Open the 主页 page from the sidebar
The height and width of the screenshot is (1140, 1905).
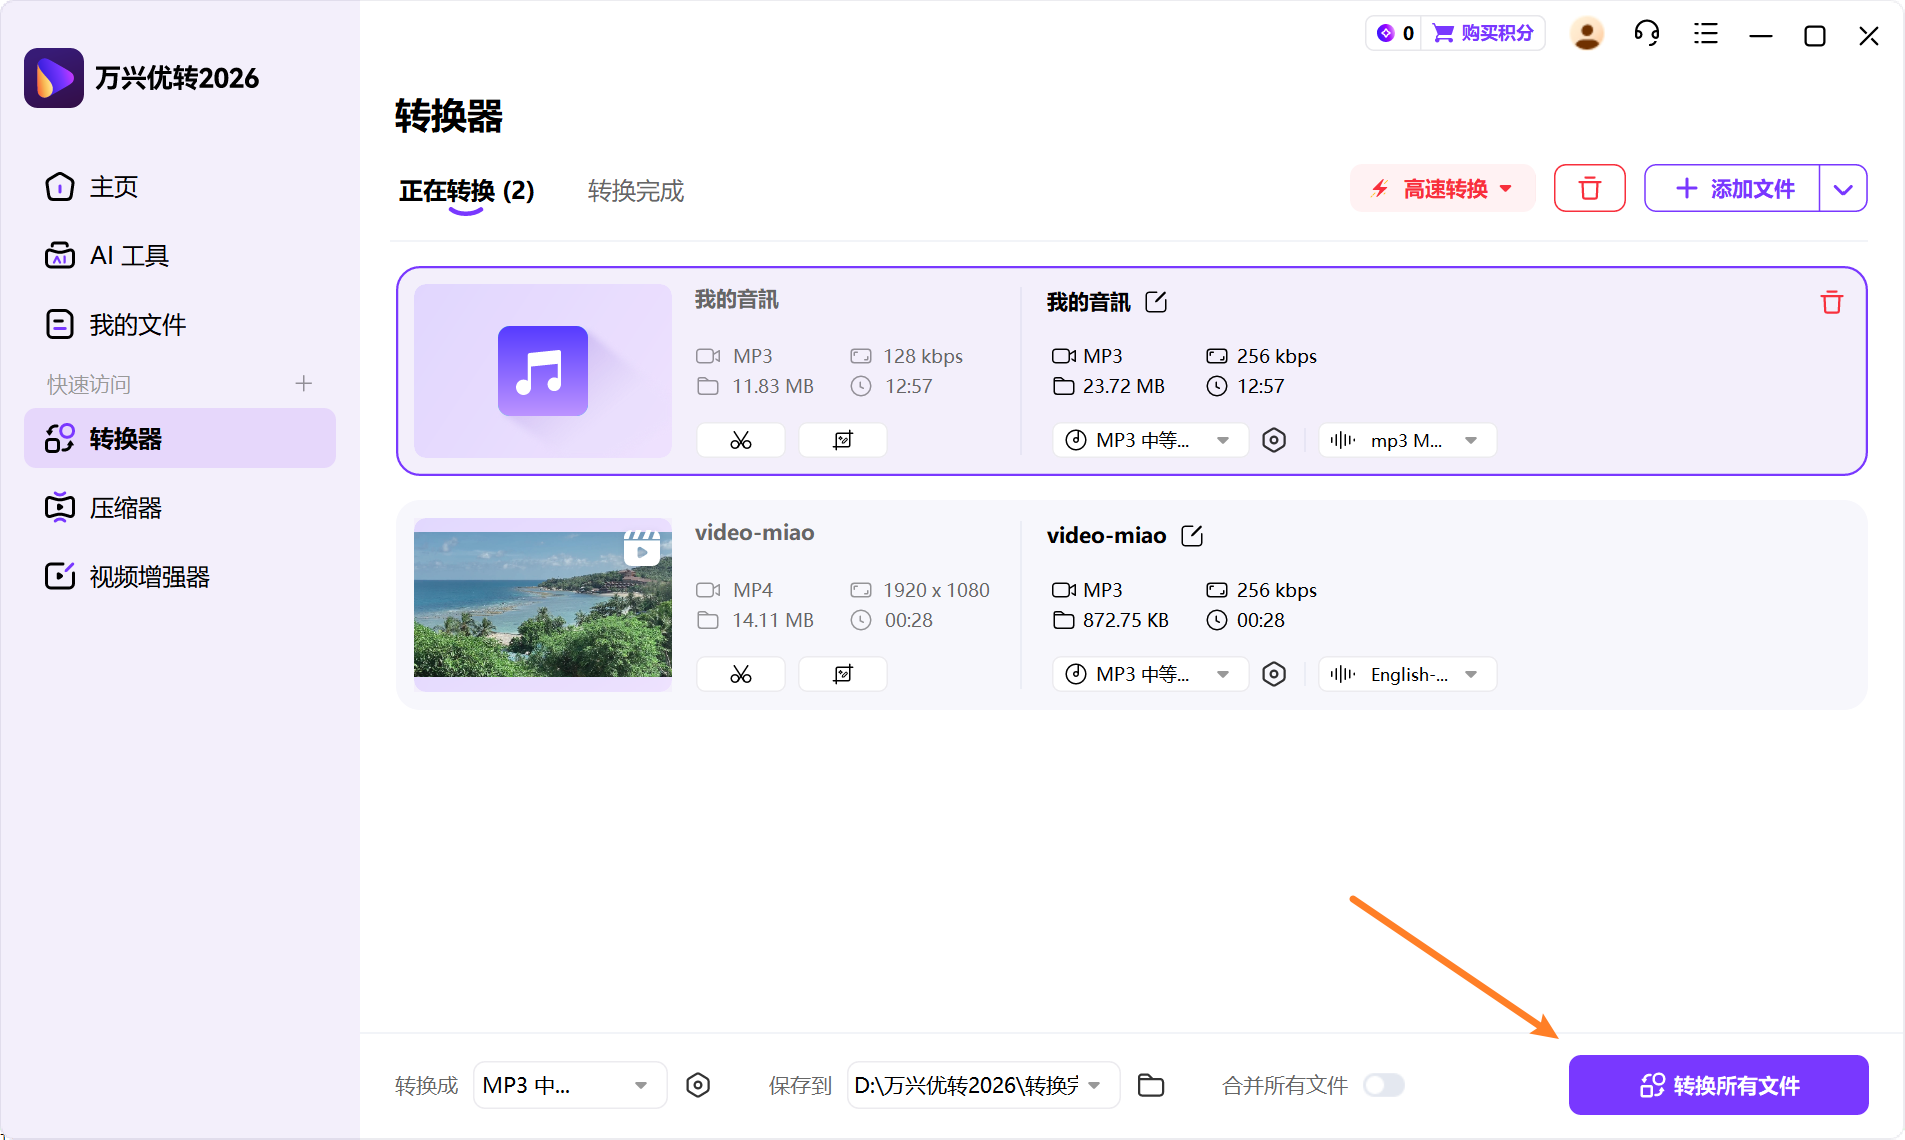coord(113,186)
